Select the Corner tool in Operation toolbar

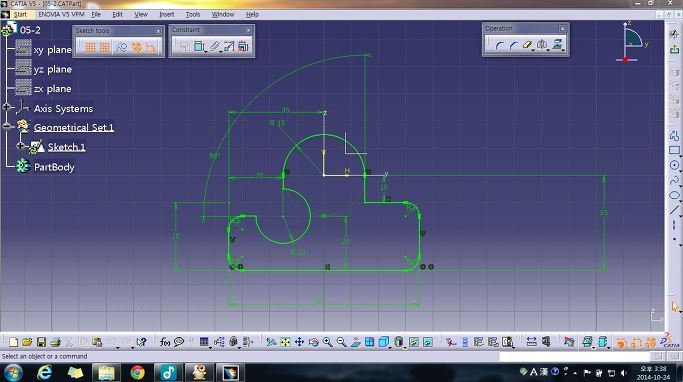tap(500, 45)
